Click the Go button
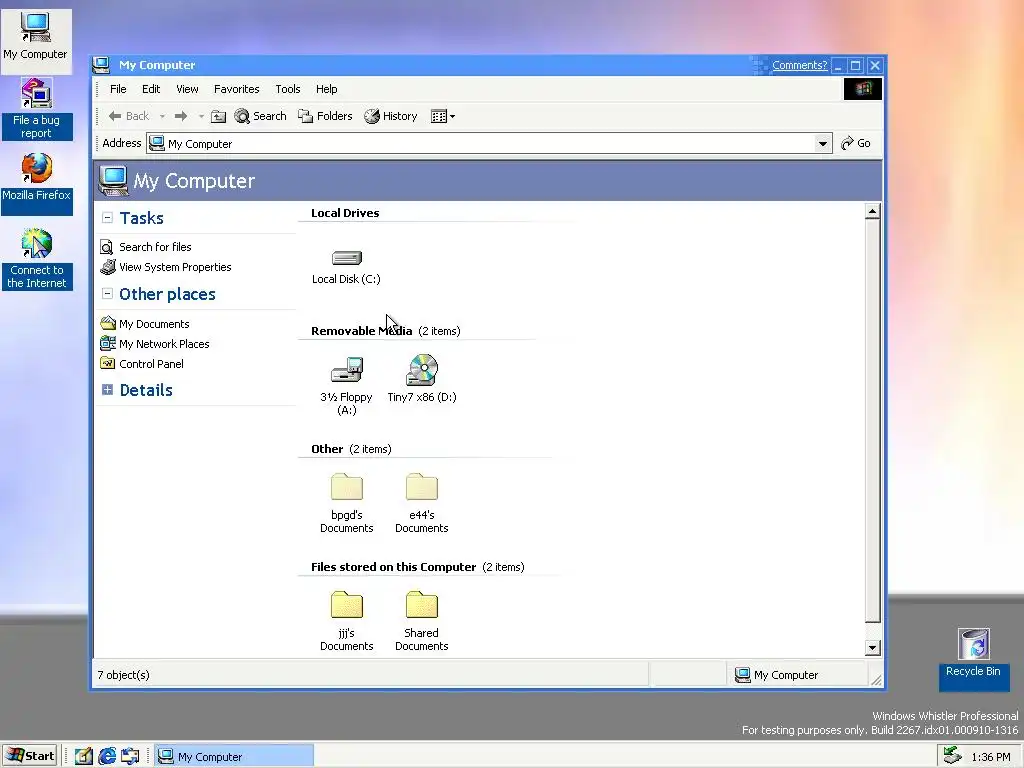This screenshot has height=768, width=1024. coord(856,143)
